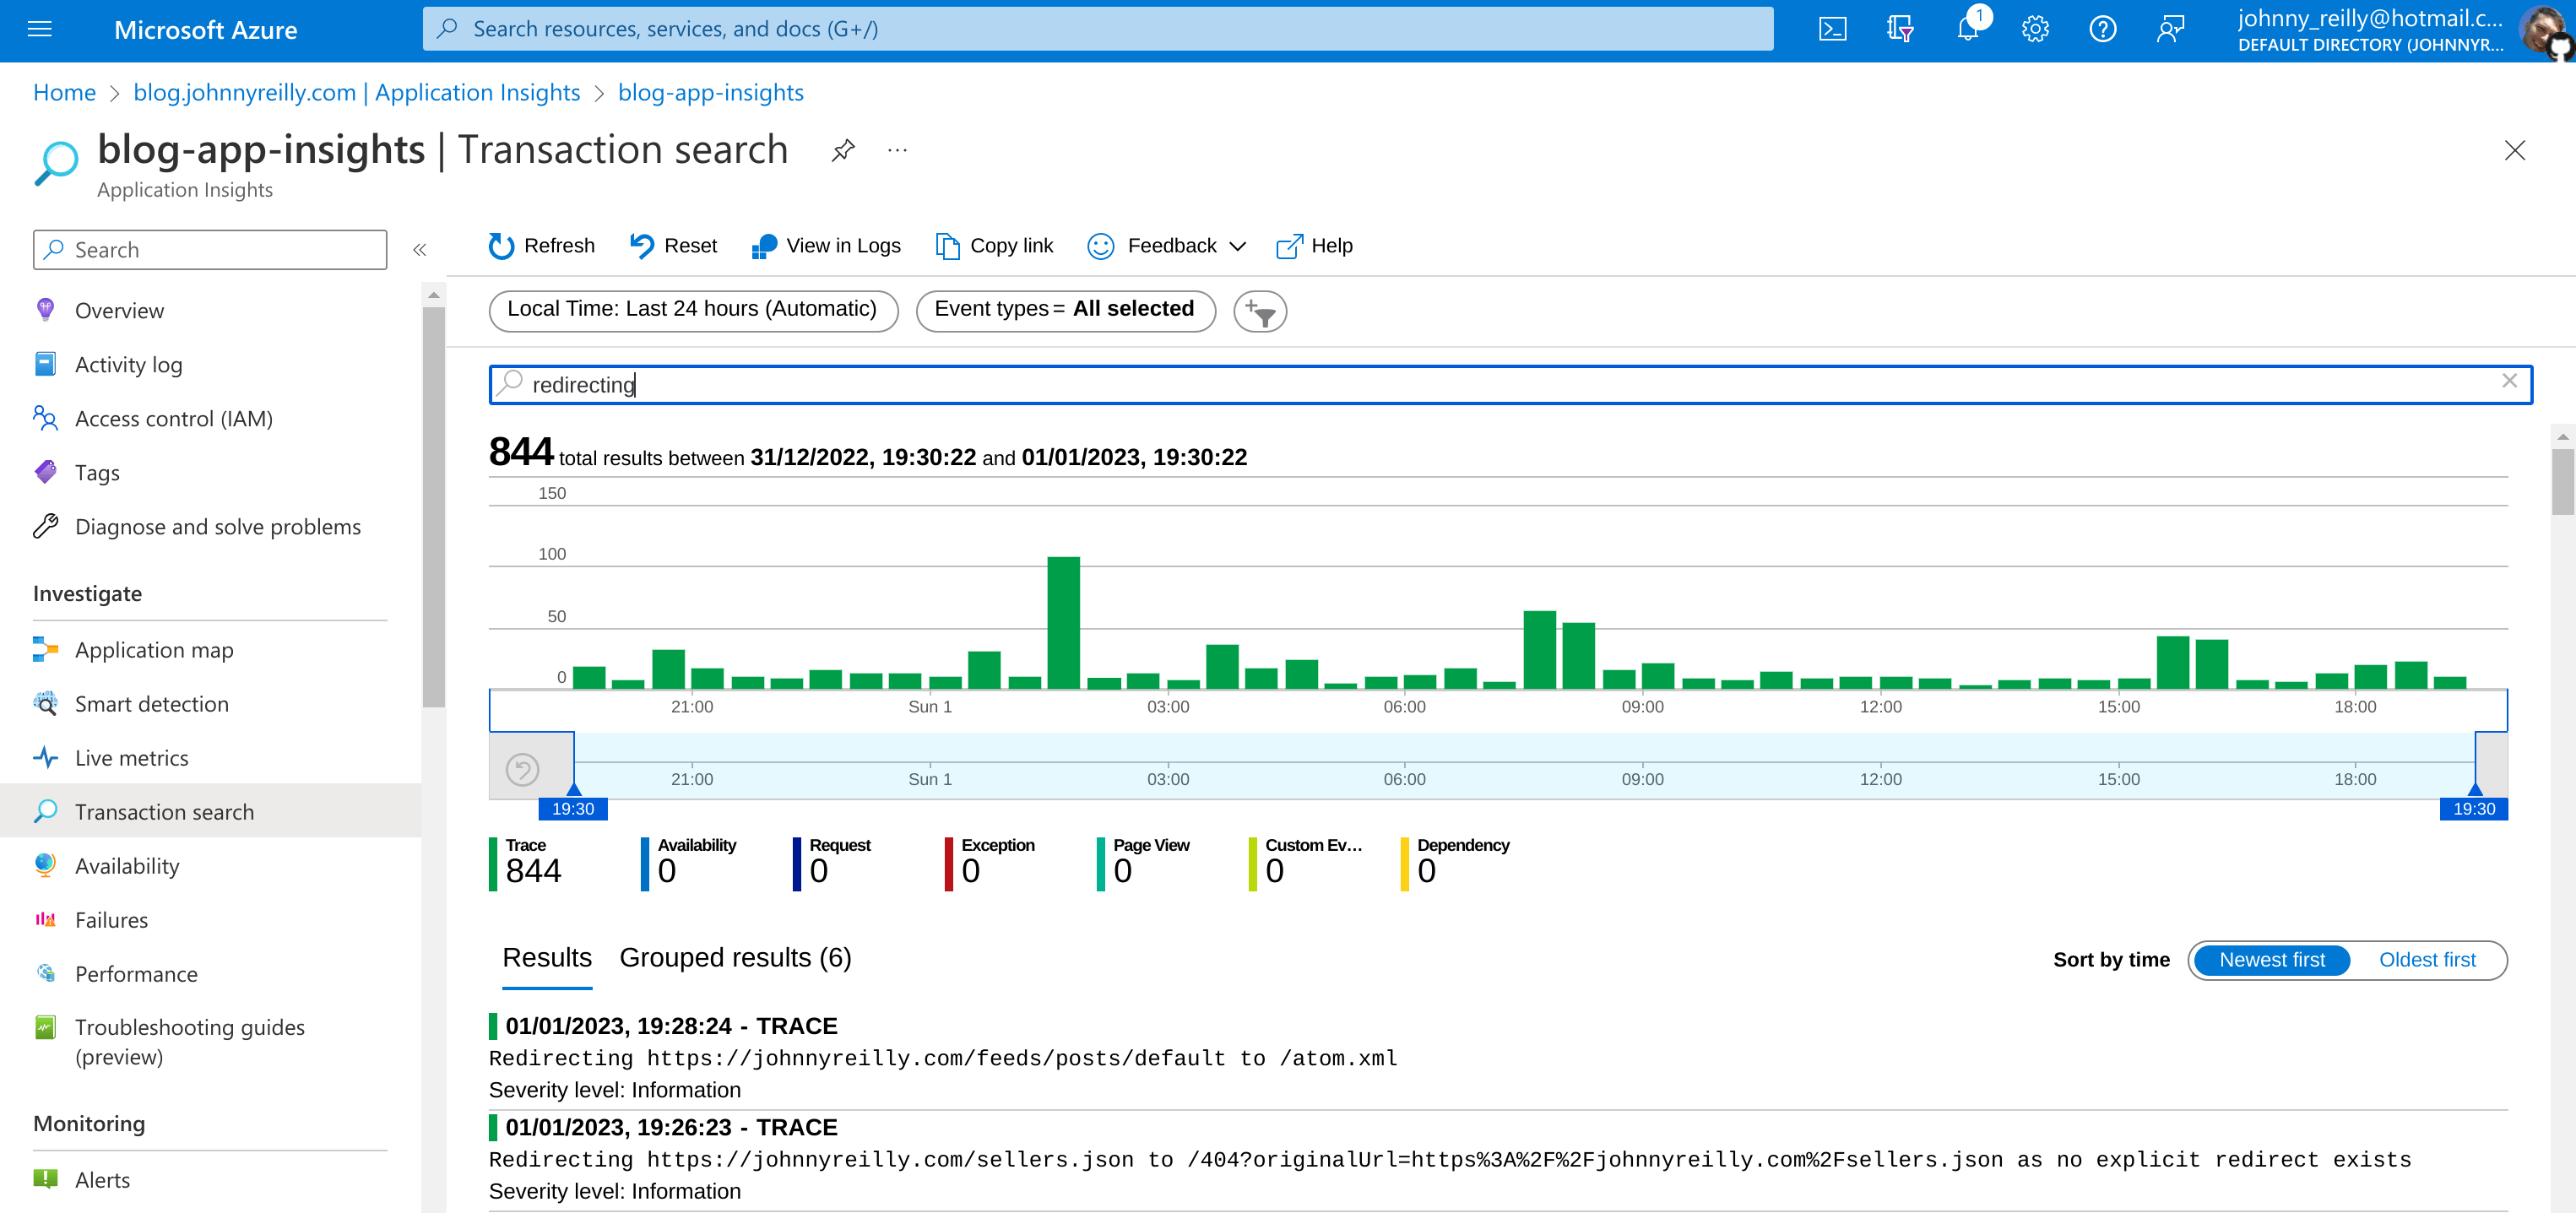Open Azure Cloud Shell from the top bar

[1834, 29]
